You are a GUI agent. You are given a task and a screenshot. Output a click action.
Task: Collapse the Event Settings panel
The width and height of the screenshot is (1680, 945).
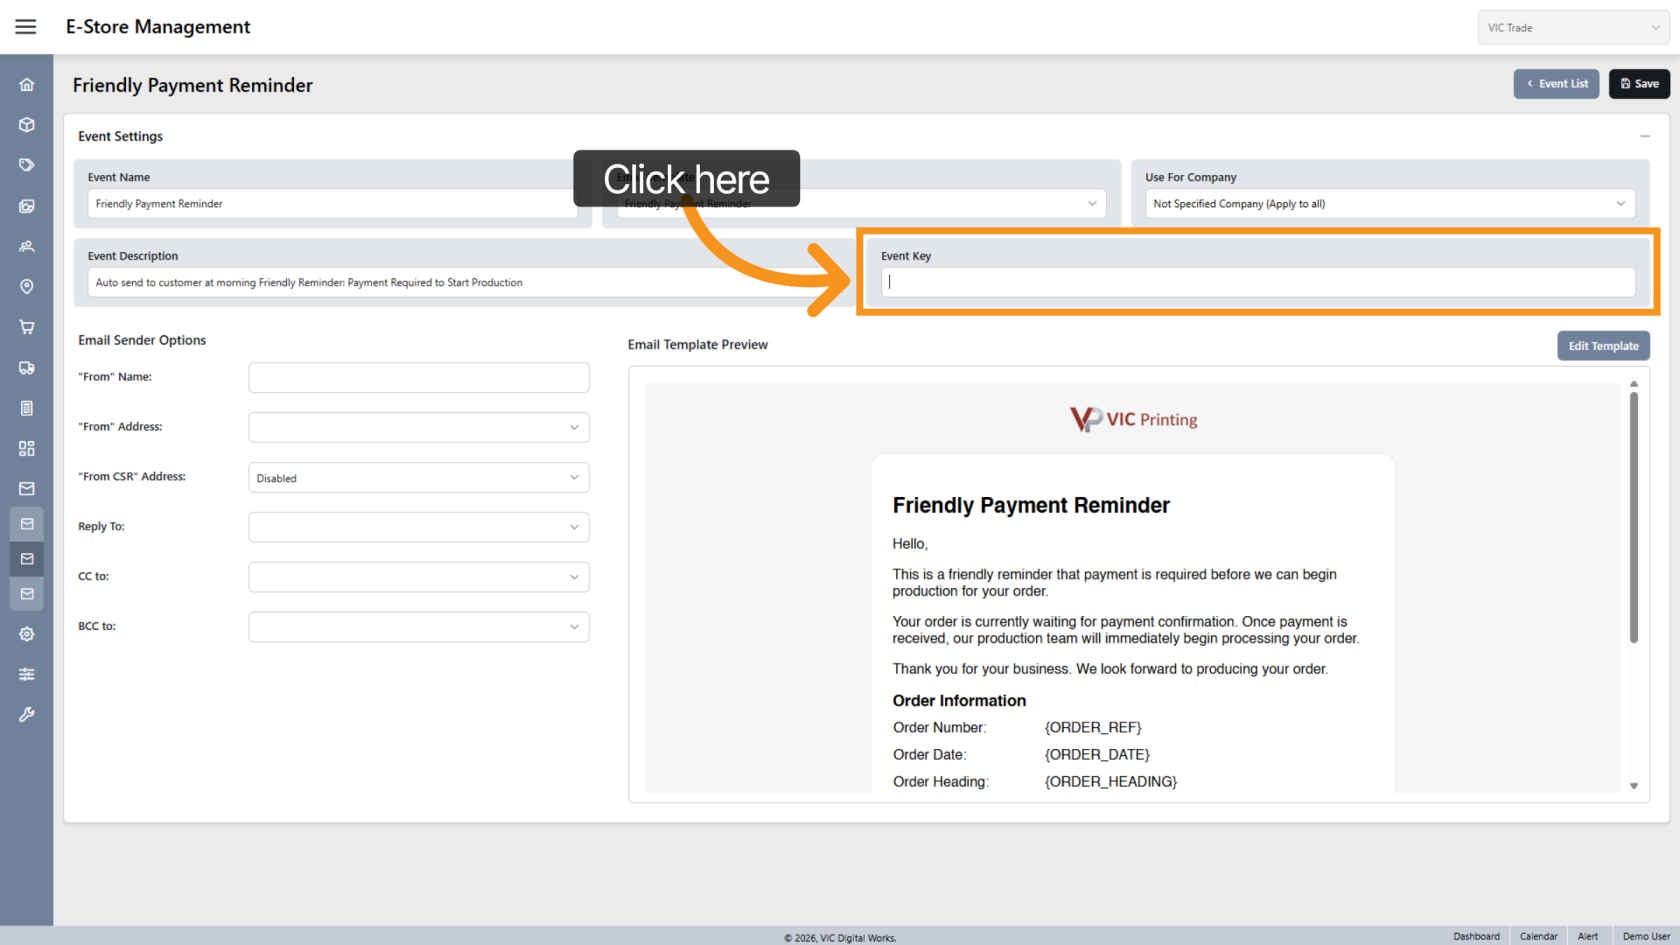coord(1644,136)
